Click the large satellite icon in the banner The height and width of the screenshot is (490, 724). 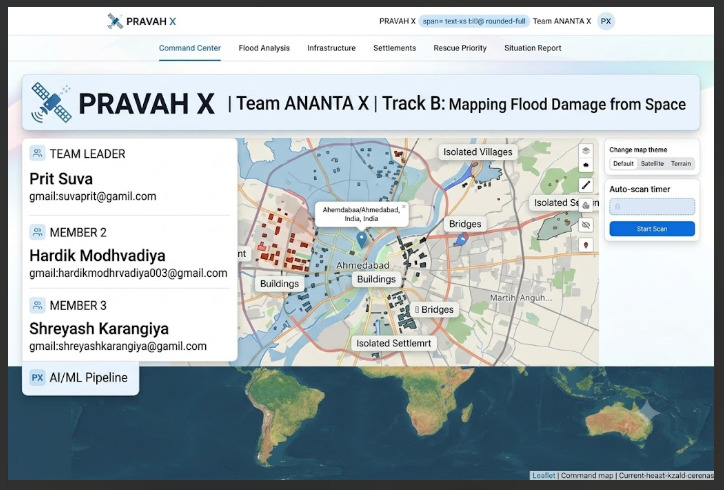pos(51,103)
